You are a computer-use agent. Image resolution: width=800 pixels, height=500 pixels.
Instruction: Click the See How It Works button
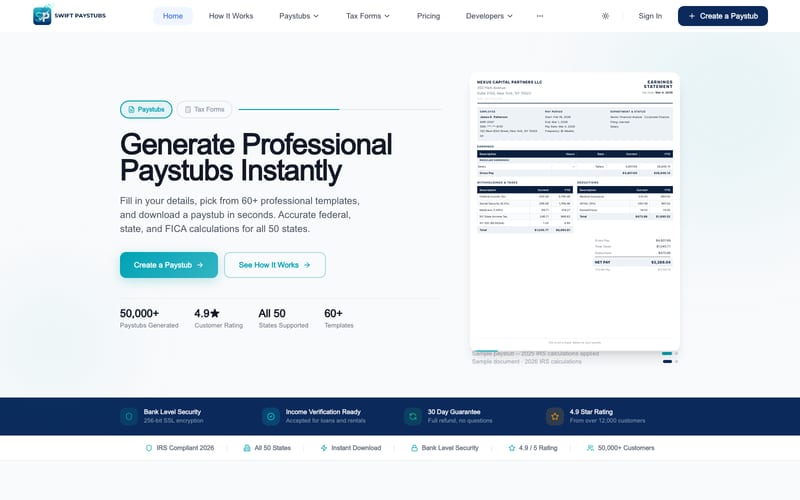tap(275, 265)
